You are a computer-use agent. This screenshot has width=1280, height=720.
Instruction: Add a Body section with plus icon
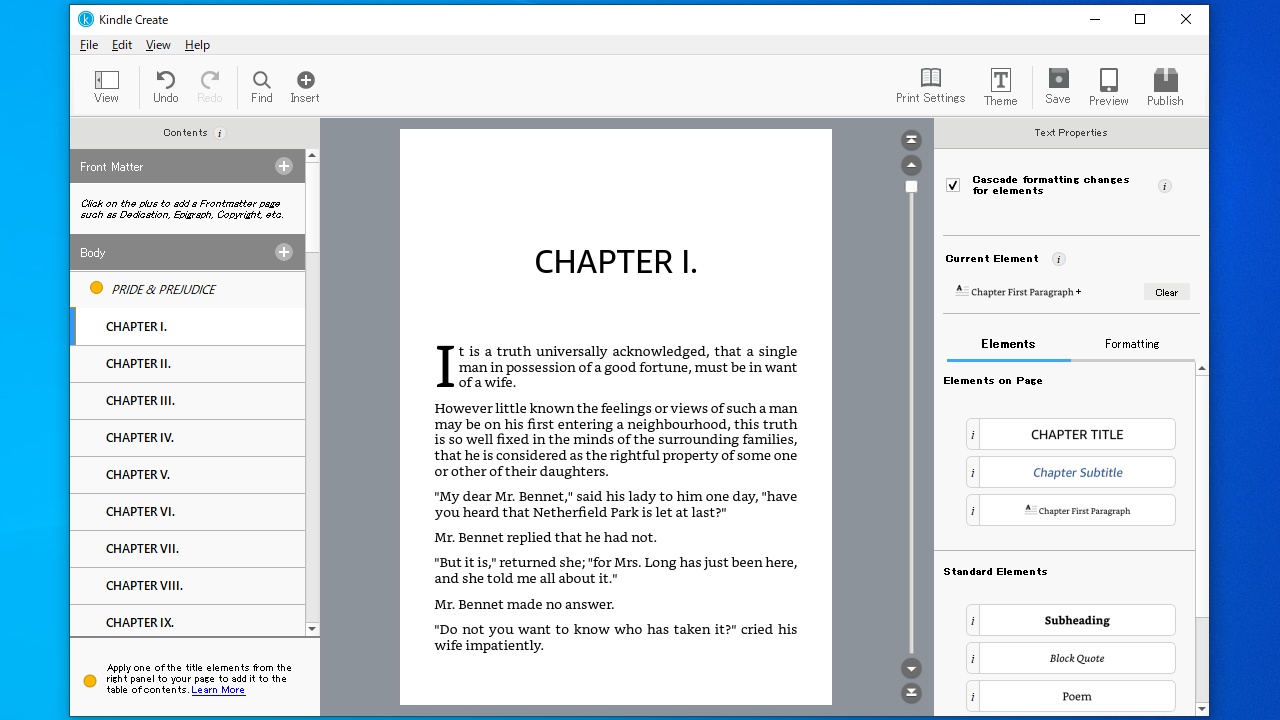pyautogui.click(x=284, y=252)
